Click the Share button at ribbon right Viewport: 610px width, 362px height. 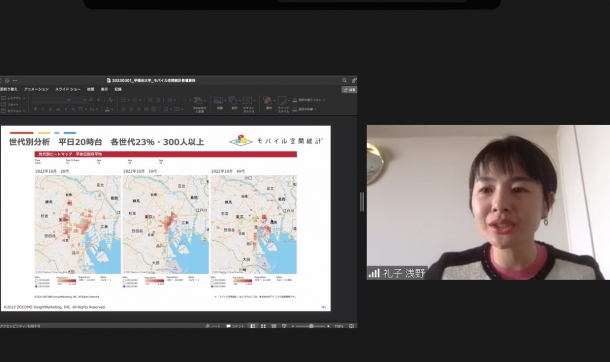[x=349, y=90]
